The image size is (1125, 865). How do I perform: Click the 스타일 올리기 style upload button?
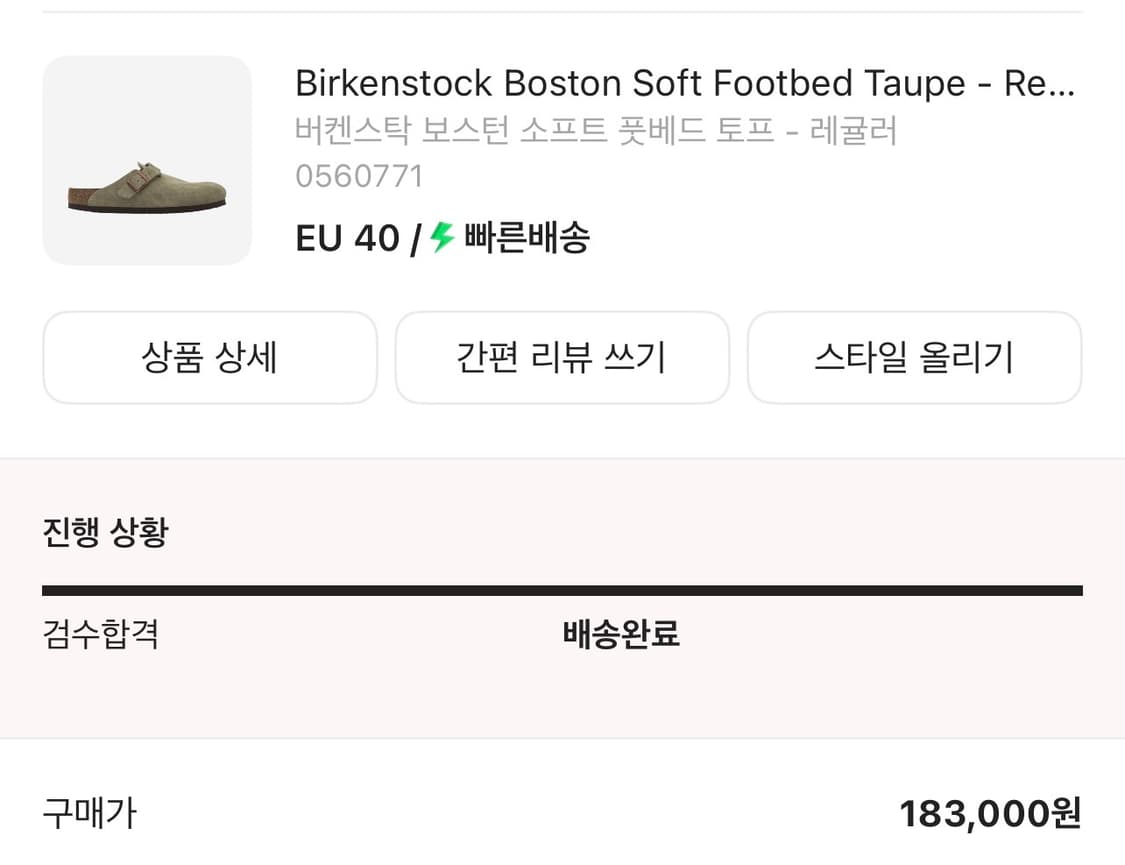point(914,357)
